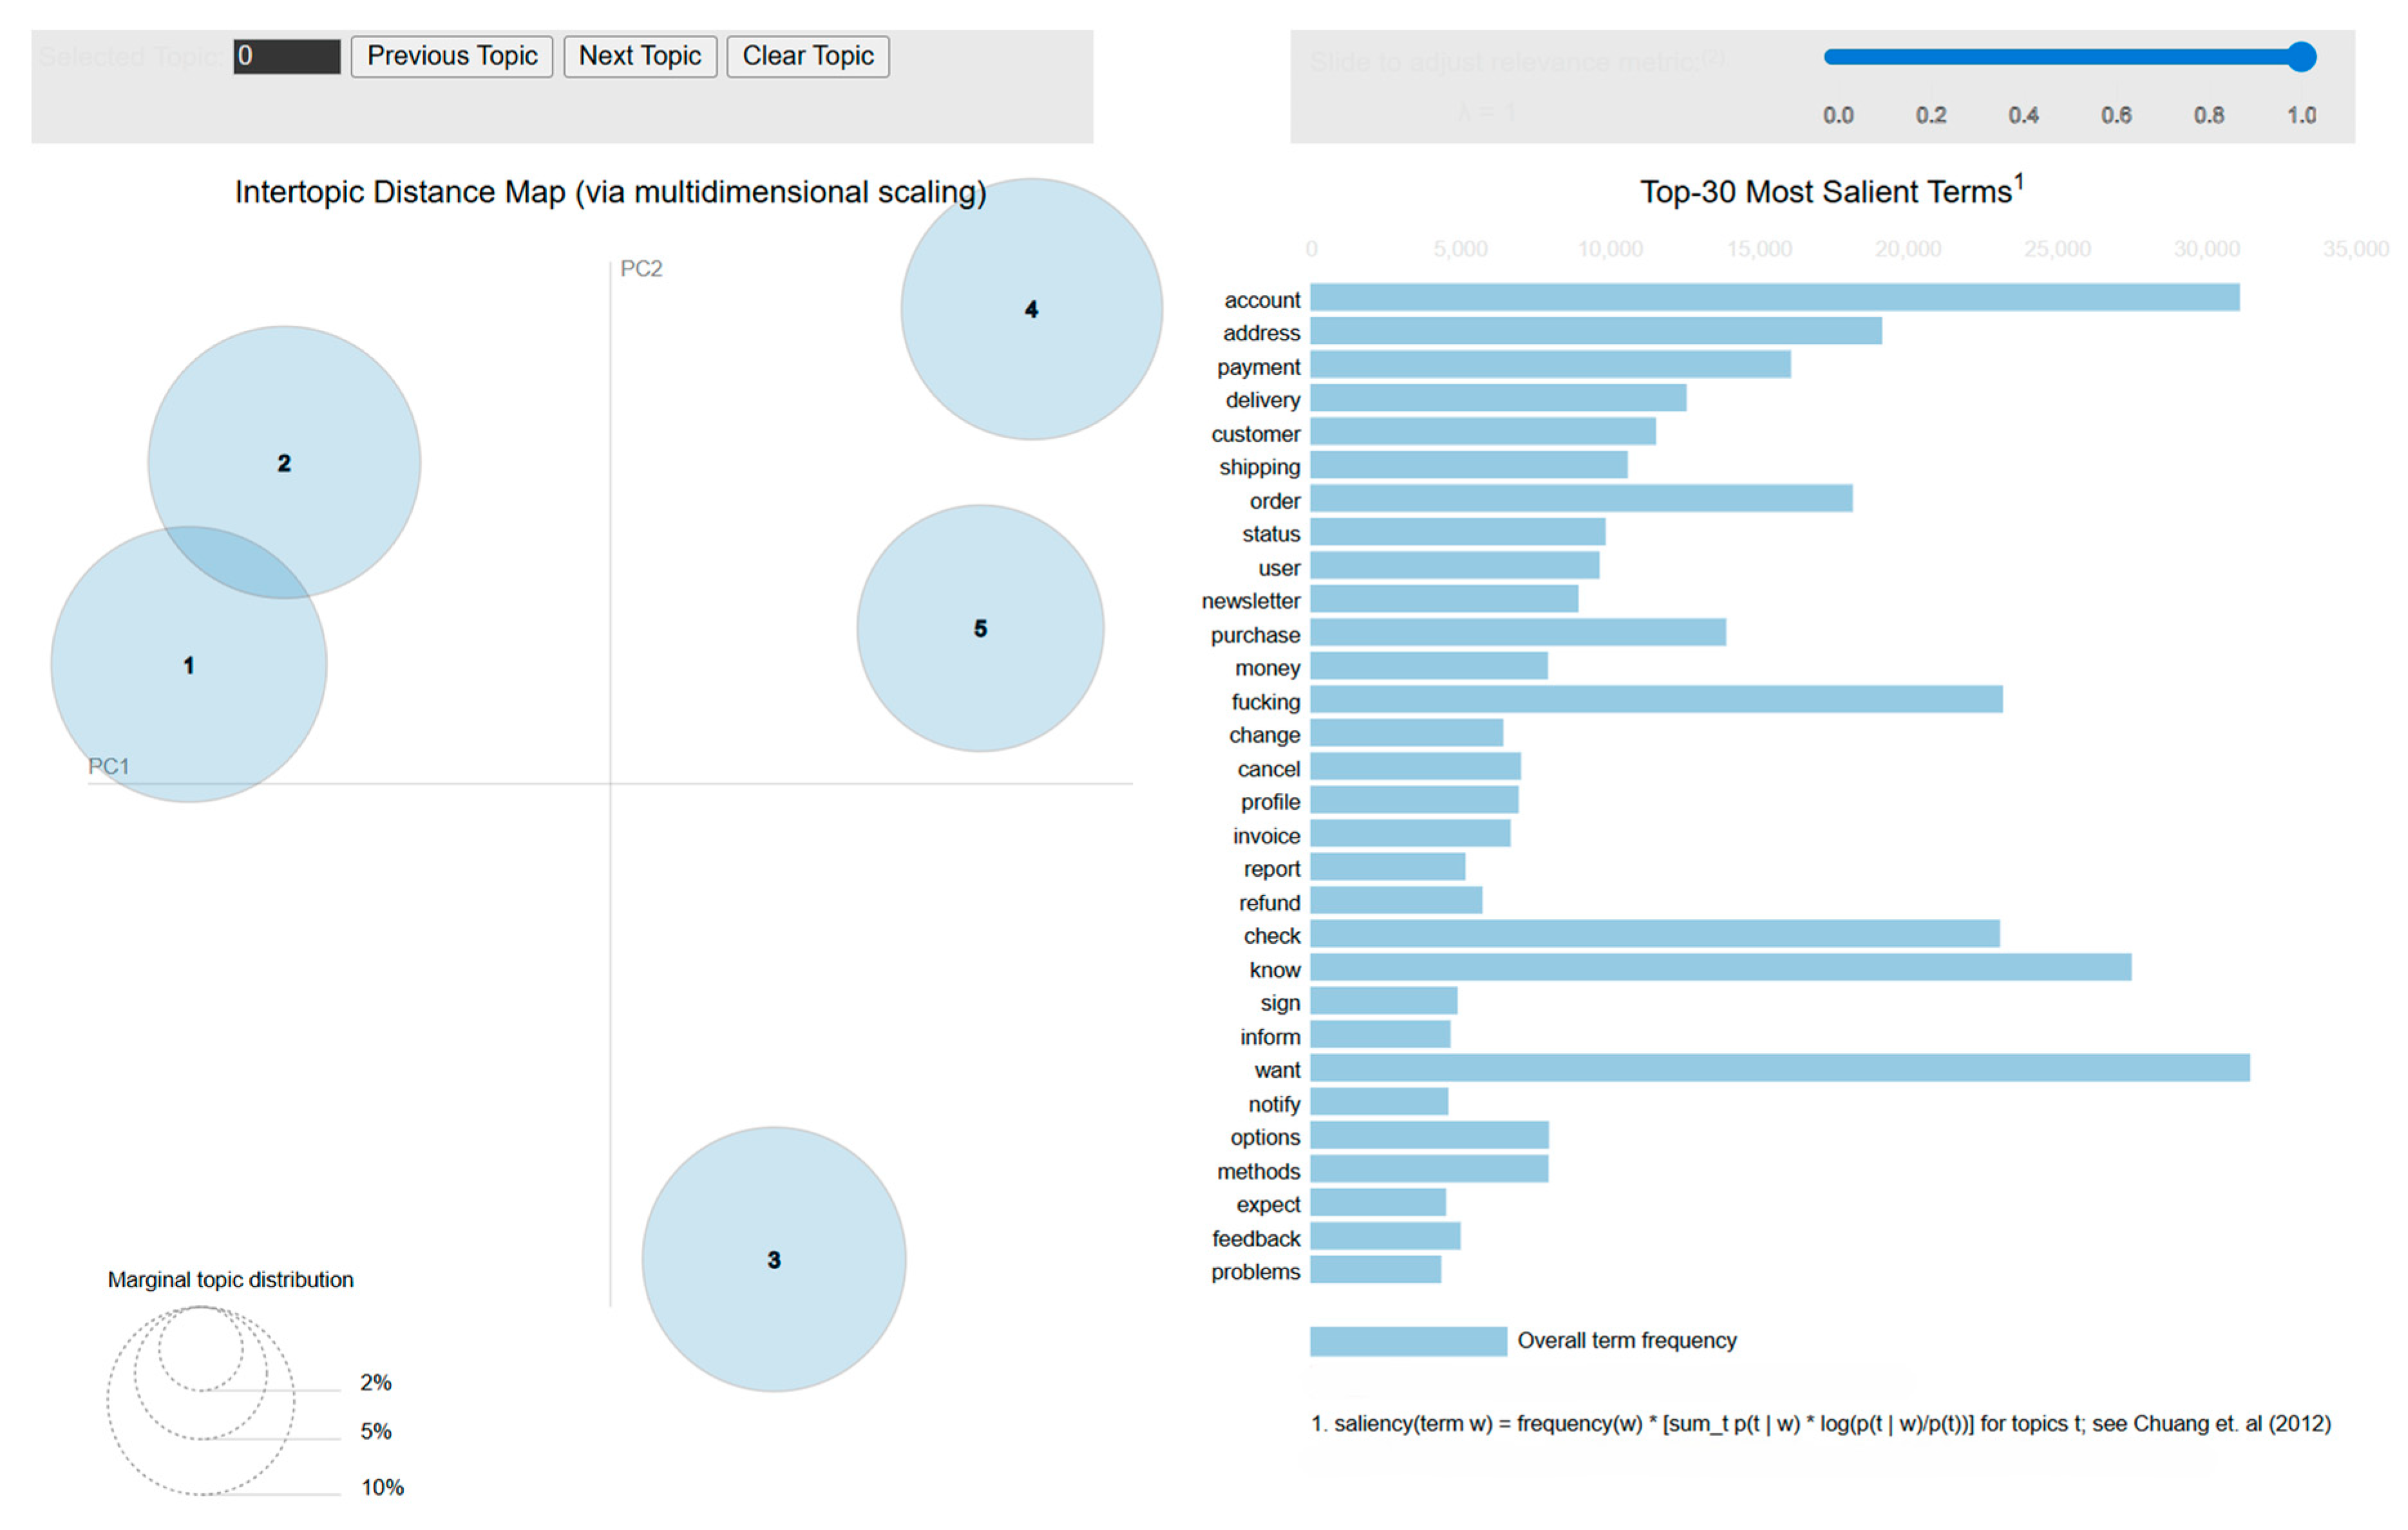Screen dimensions: 2408x1530
Task: Click the 'newsletter' term label
Action: click(x=1251, y=601)
